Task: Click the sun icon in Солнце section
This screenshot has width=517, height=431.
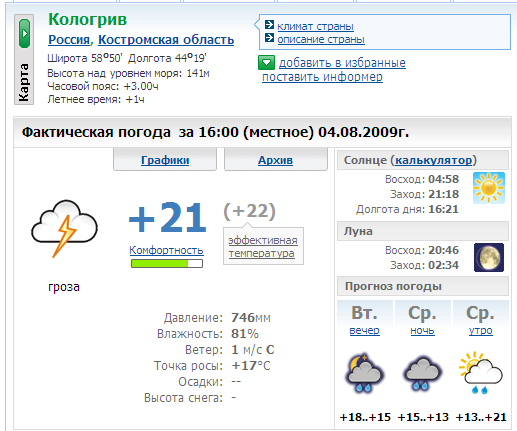Action: pos(489,188)
